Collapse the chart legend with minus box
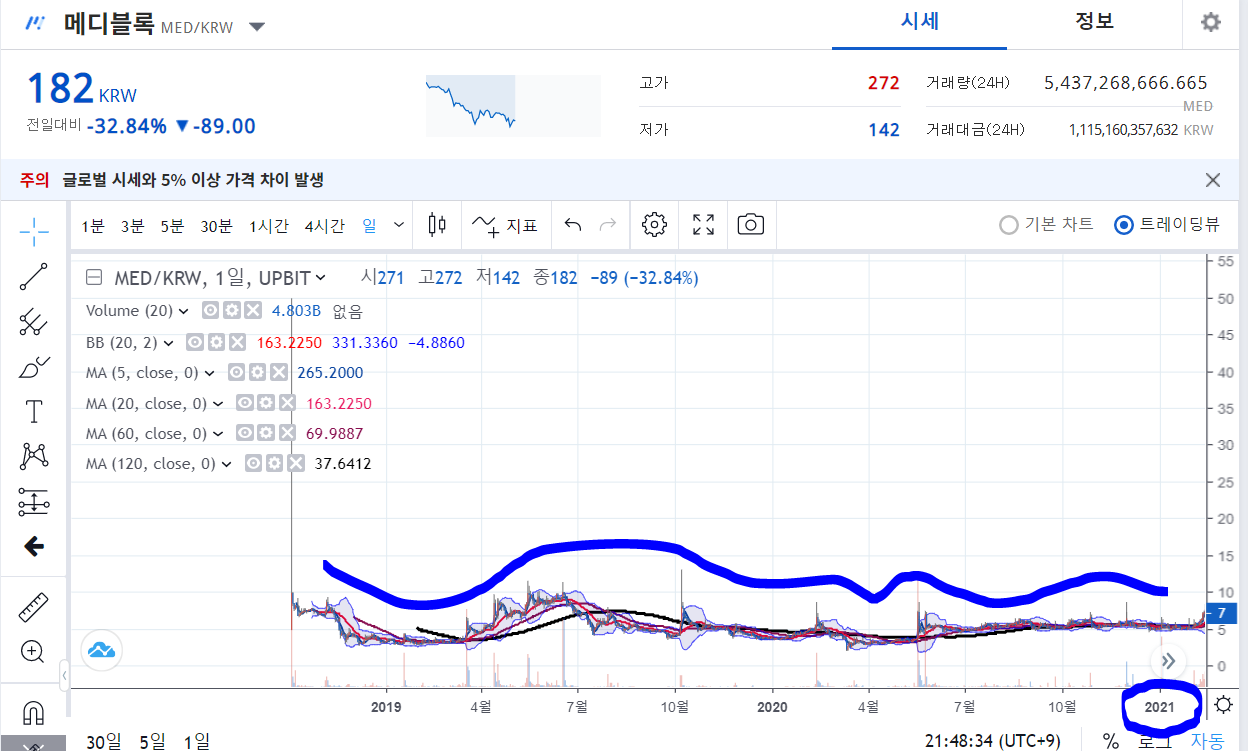This screenshot has height=751, width=1248. click(94, 278)
